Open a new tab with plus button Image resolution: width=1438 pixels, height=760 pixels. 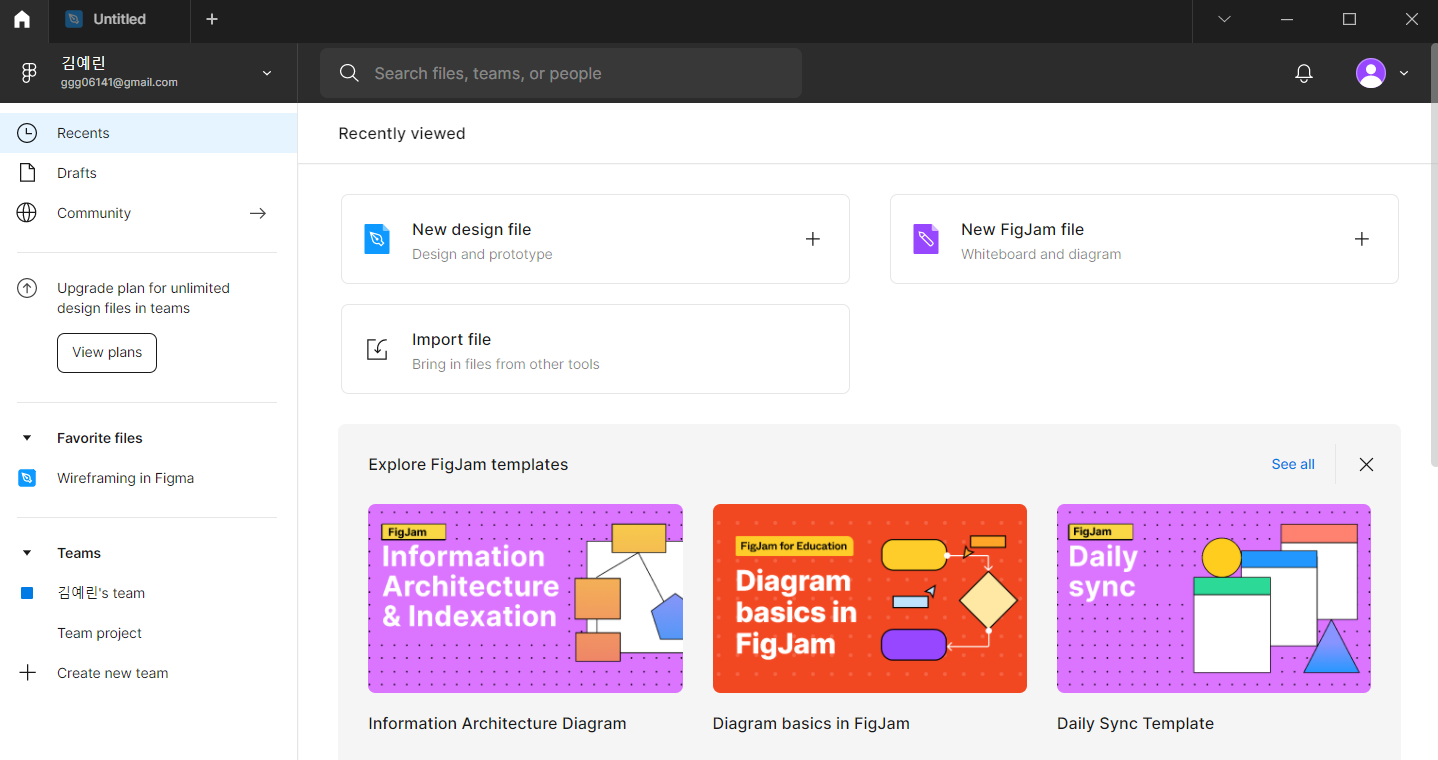(212, 19)
